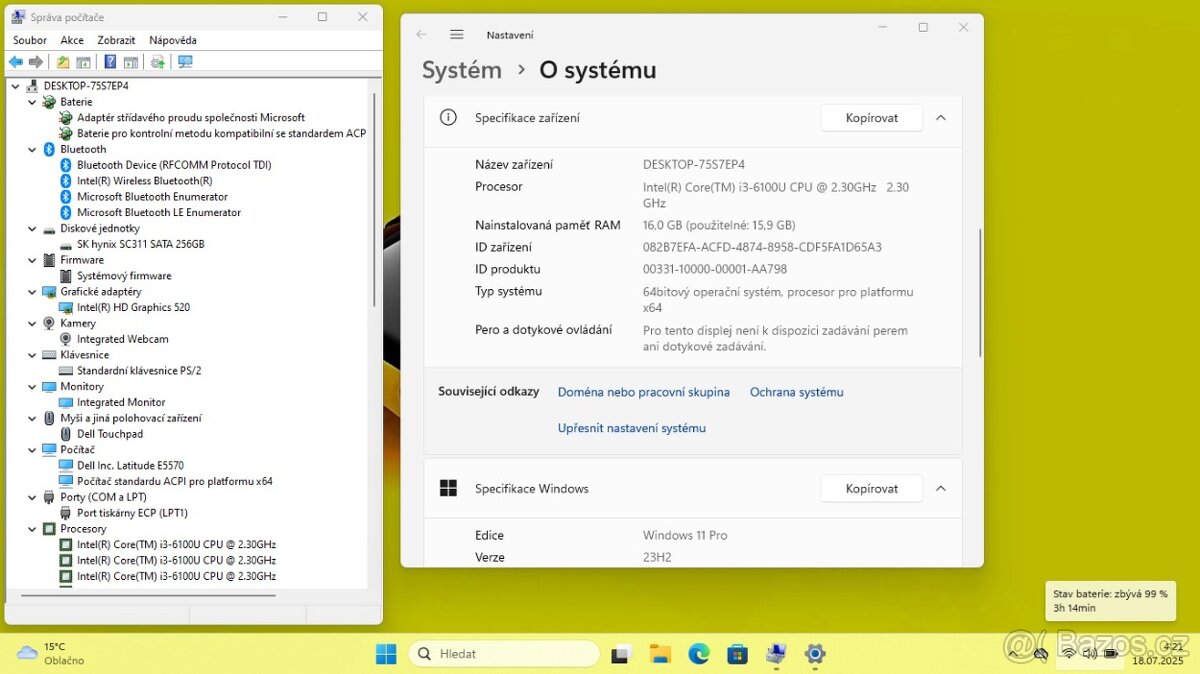
Task: Open the Upřesnit nastavení systému link
Action: (631, 427)
